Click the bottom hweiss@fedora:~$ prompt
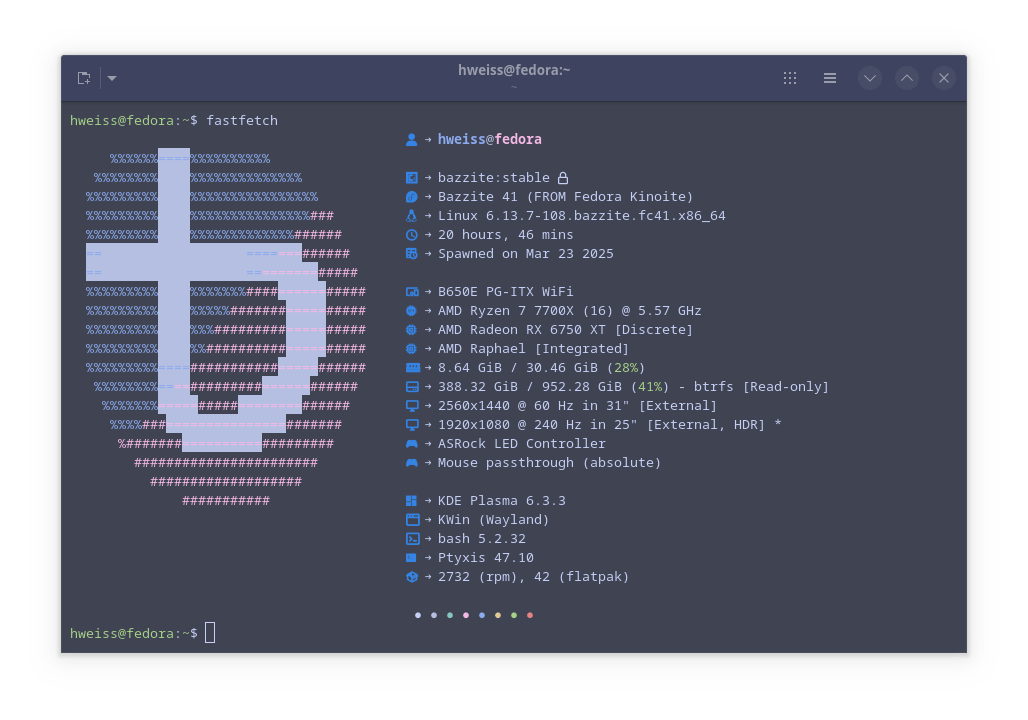 (134, 633)
